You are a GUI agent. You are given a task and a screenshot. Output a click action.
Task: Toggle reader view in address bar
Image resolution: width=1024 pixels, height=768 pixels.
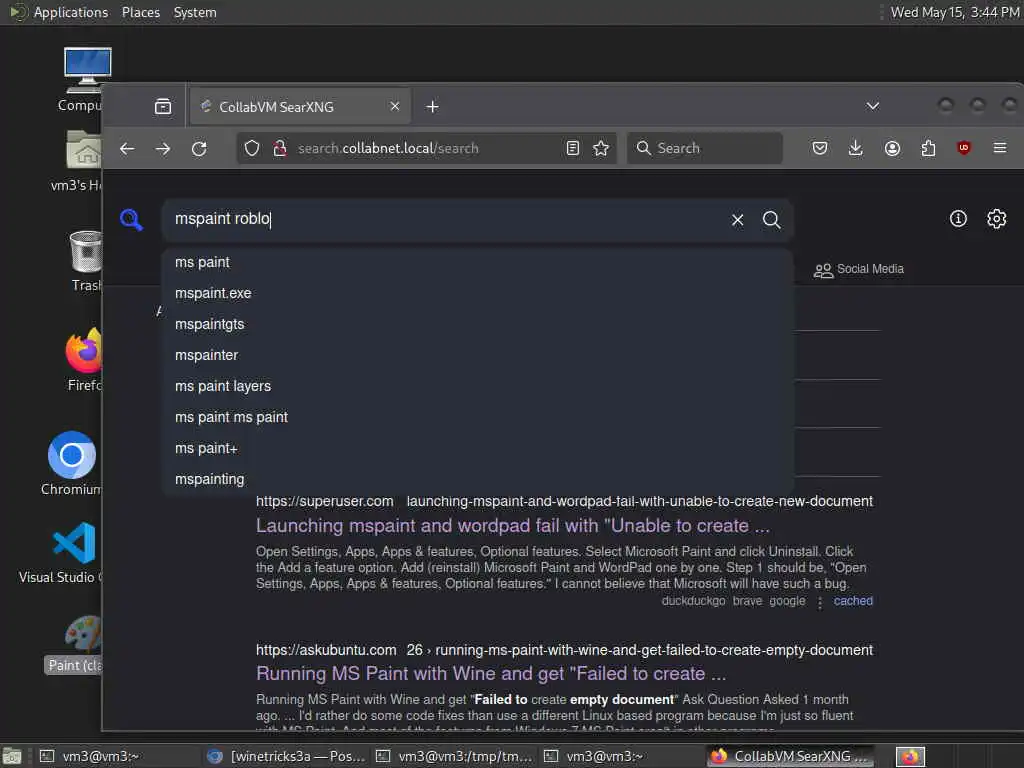click(x=573, y=148)
